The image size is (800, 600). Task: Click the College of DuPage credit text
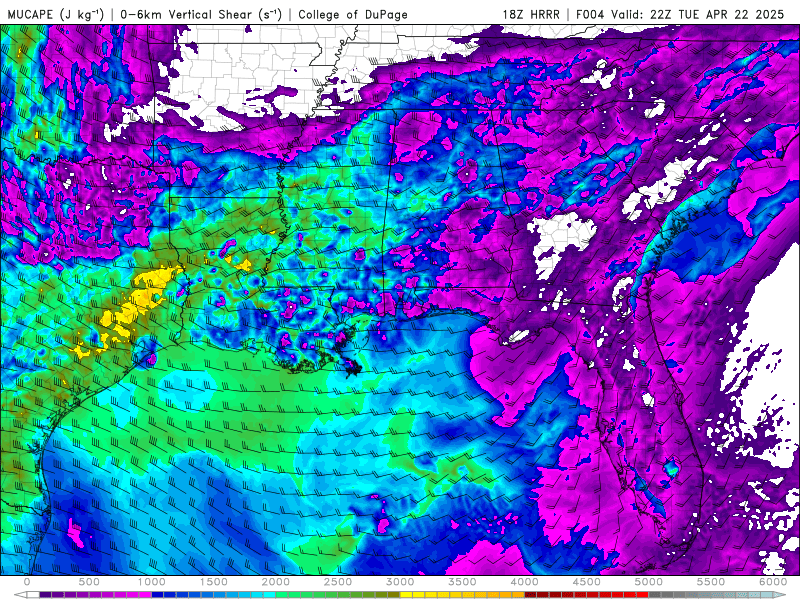pos(353,14)
